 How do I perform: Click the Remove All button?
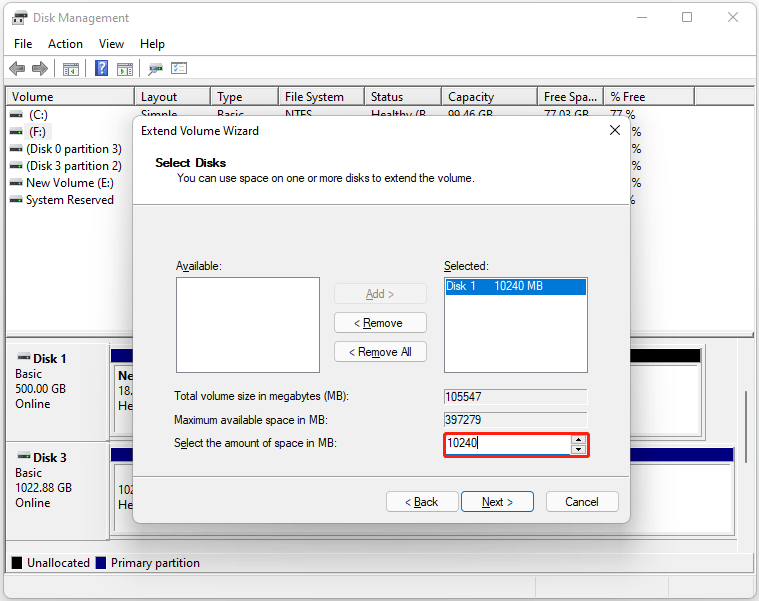[380, 352]
